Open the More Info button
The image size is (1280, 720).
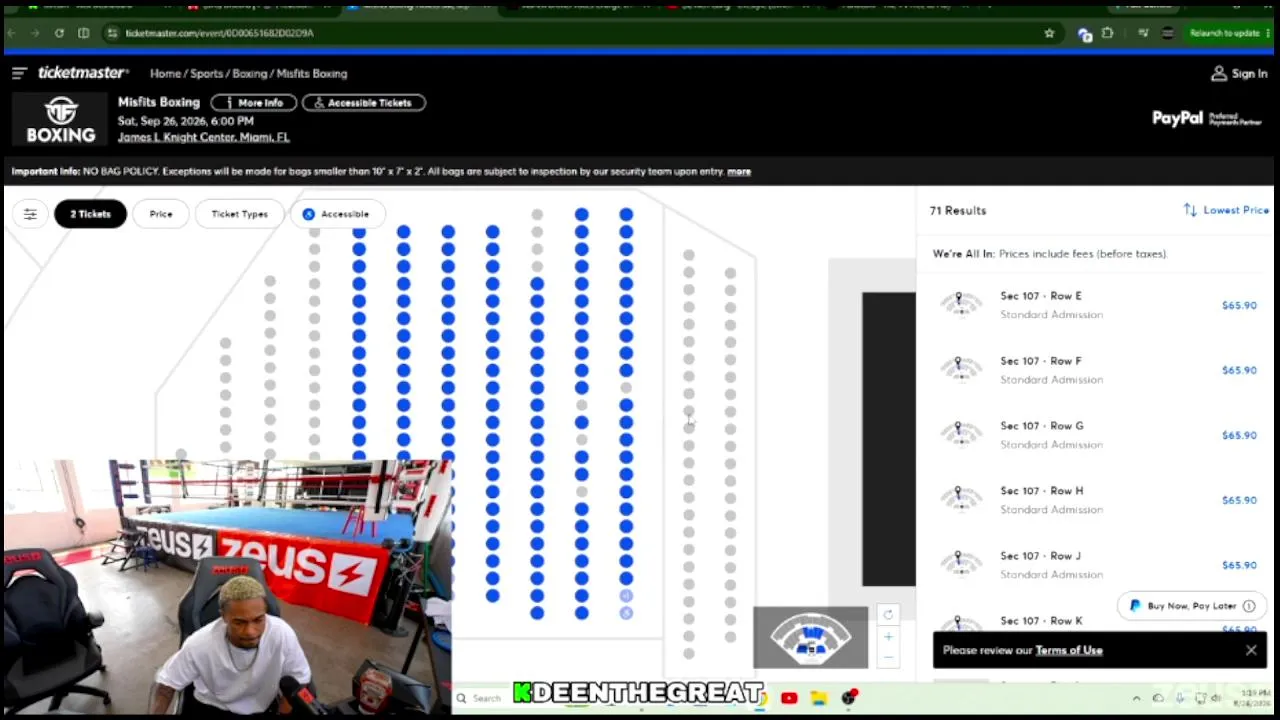(254, 103)
